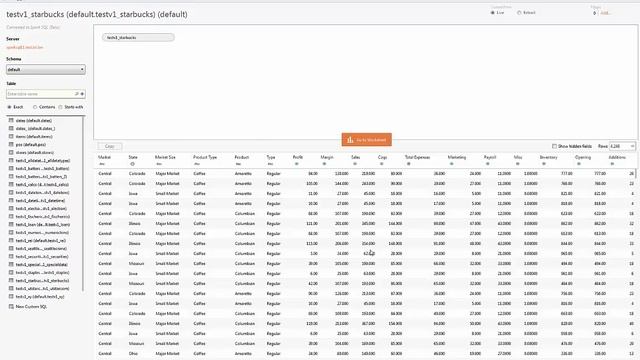The image size is (640, 360).
Task: Click the Payroll column header
Action: click(489, 157)
